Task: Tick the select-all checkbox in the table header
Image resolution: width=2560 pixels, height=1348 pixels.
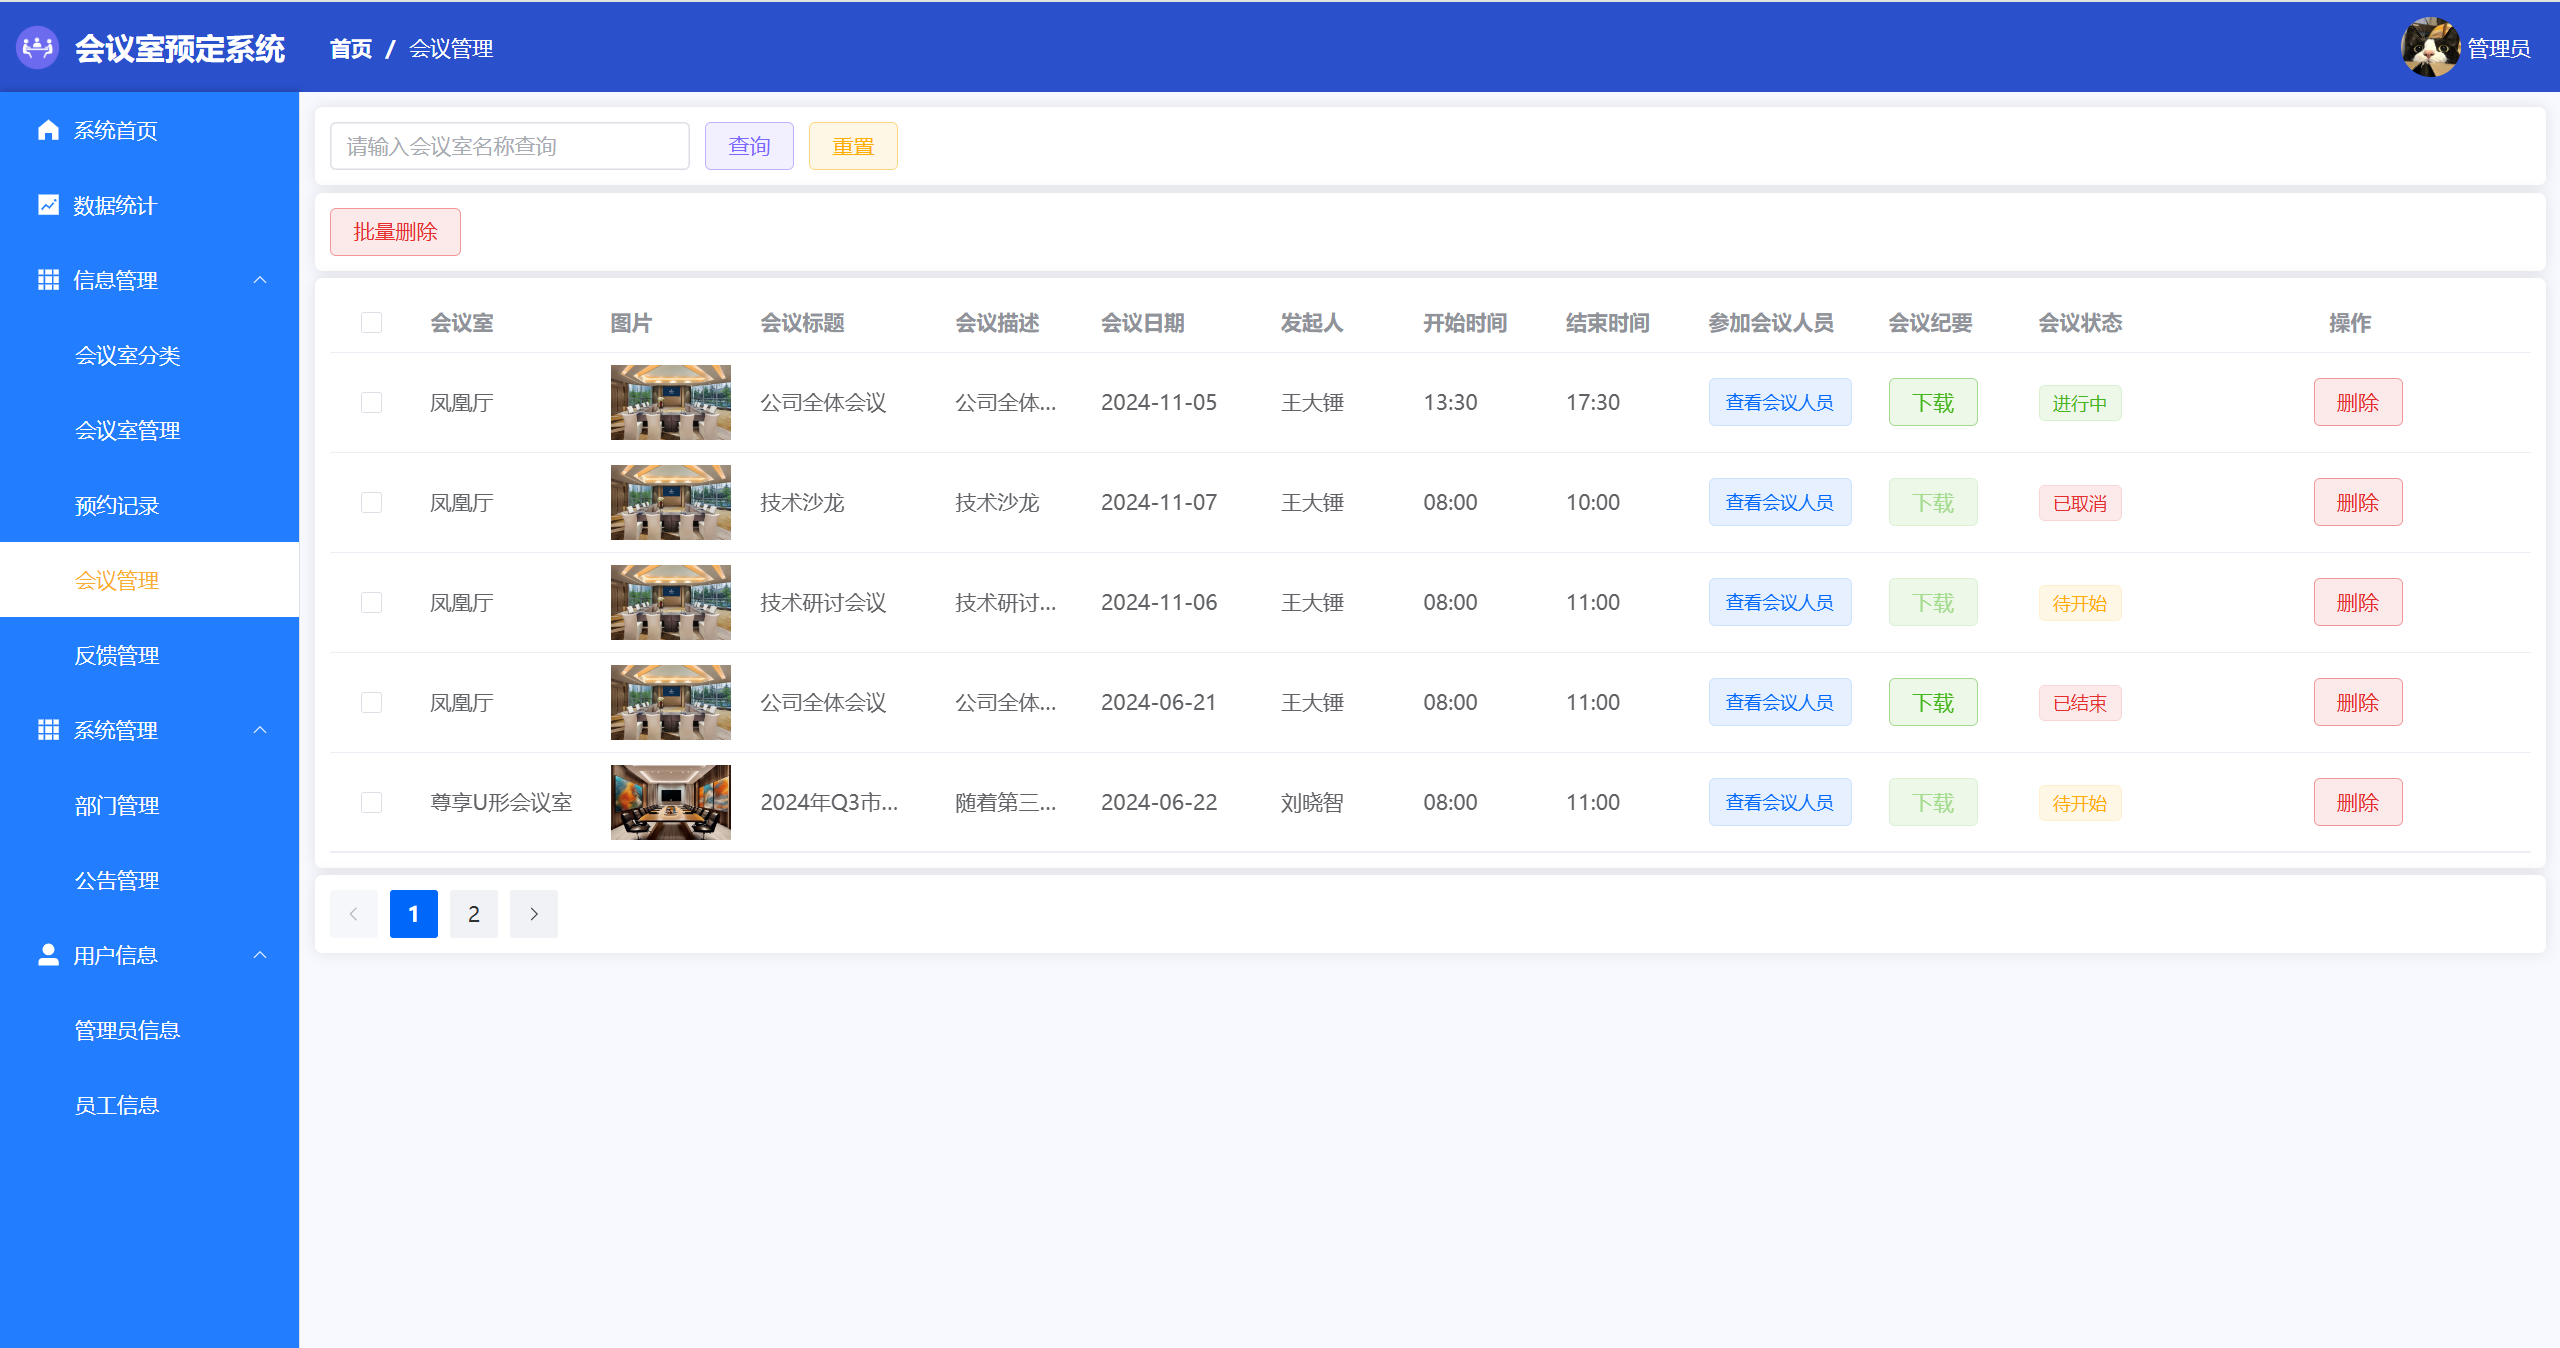Action: [371, 322]
